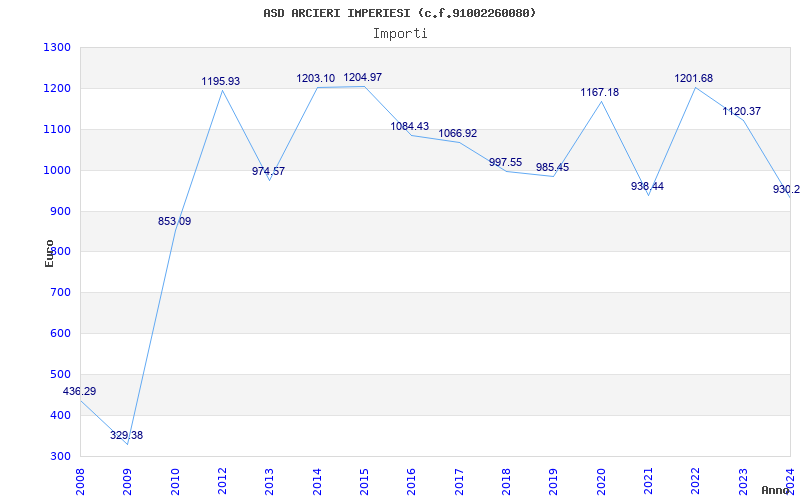Click the 1000 y-axis tick label
This screenshot has width=800, height=500.
click(x=57, y=170)
